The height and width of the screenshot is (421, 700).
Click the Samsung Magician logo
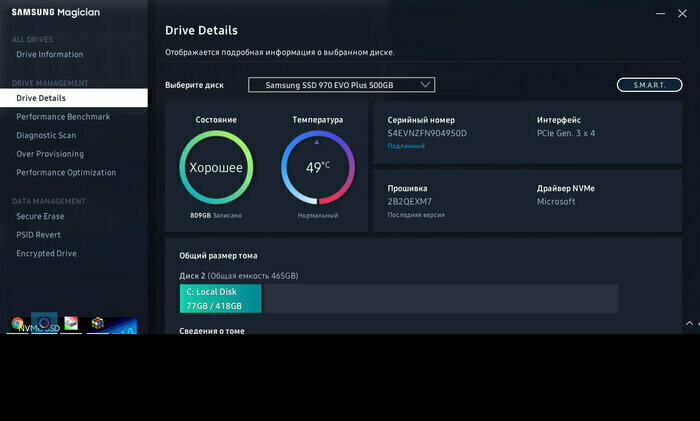(x=56, y=13)
